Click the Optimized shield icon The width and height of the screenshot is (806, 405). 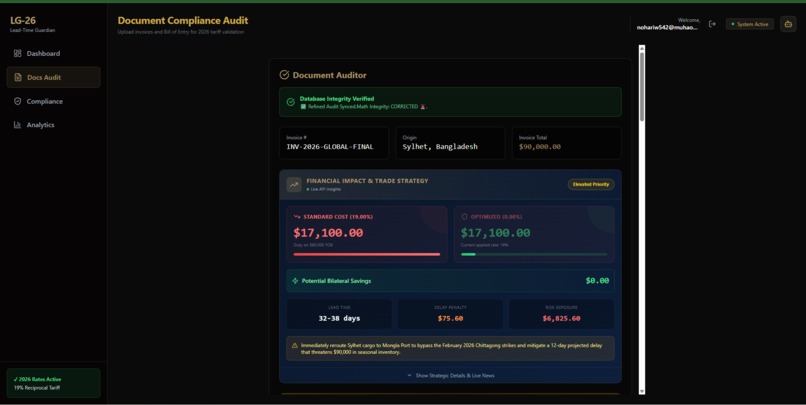click(x=465, y=217)
